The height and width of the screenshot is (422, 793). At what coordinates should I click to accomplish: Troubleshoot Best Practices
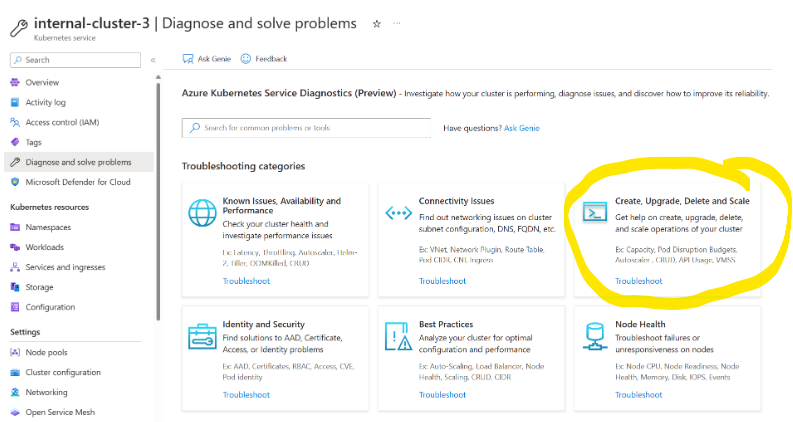click(443, 395)
